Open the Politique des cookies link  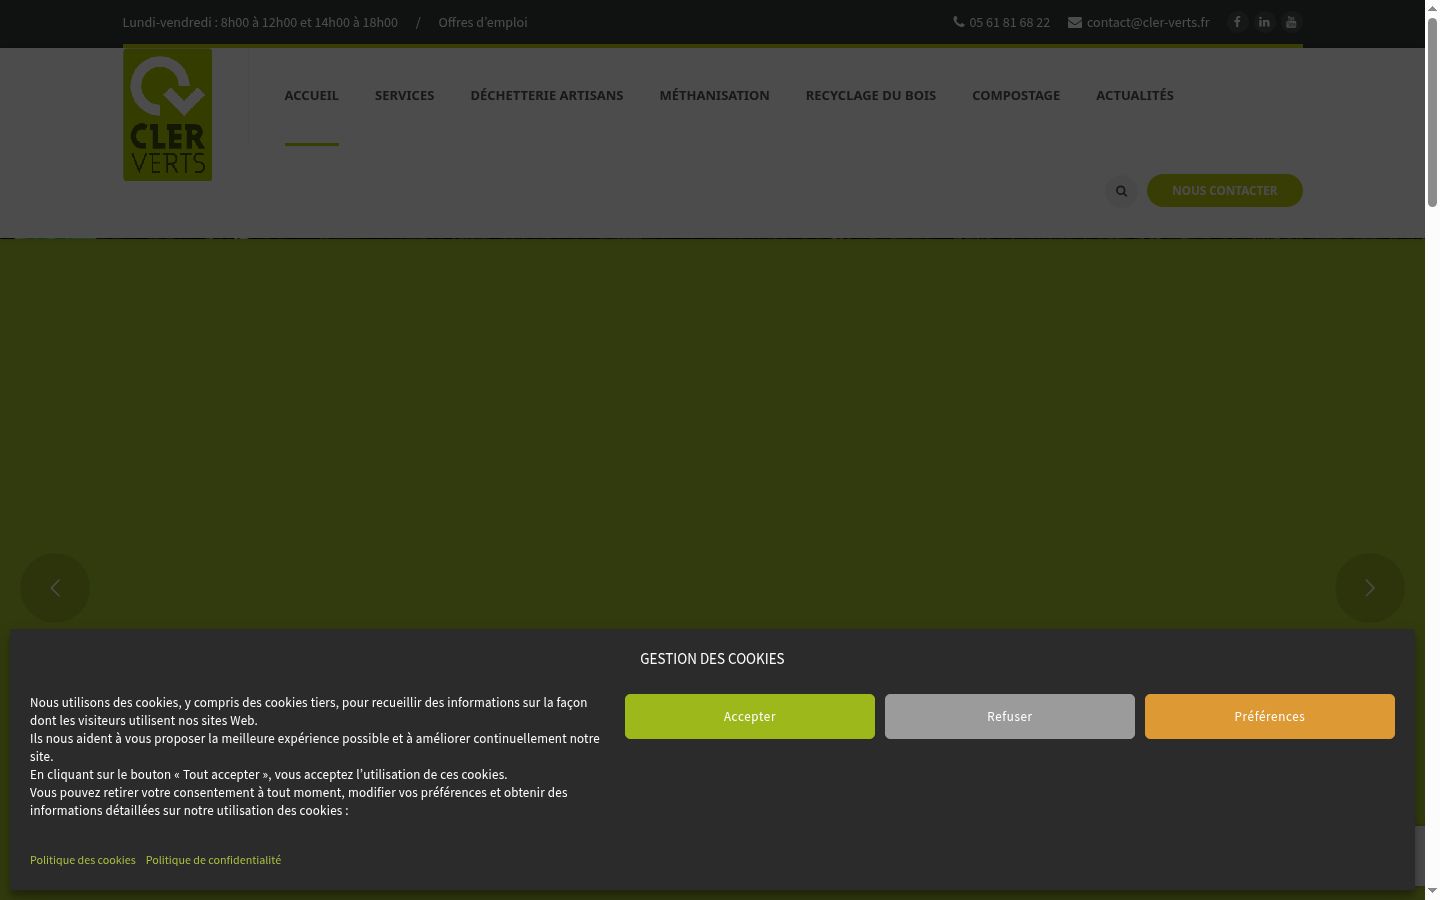83,860
